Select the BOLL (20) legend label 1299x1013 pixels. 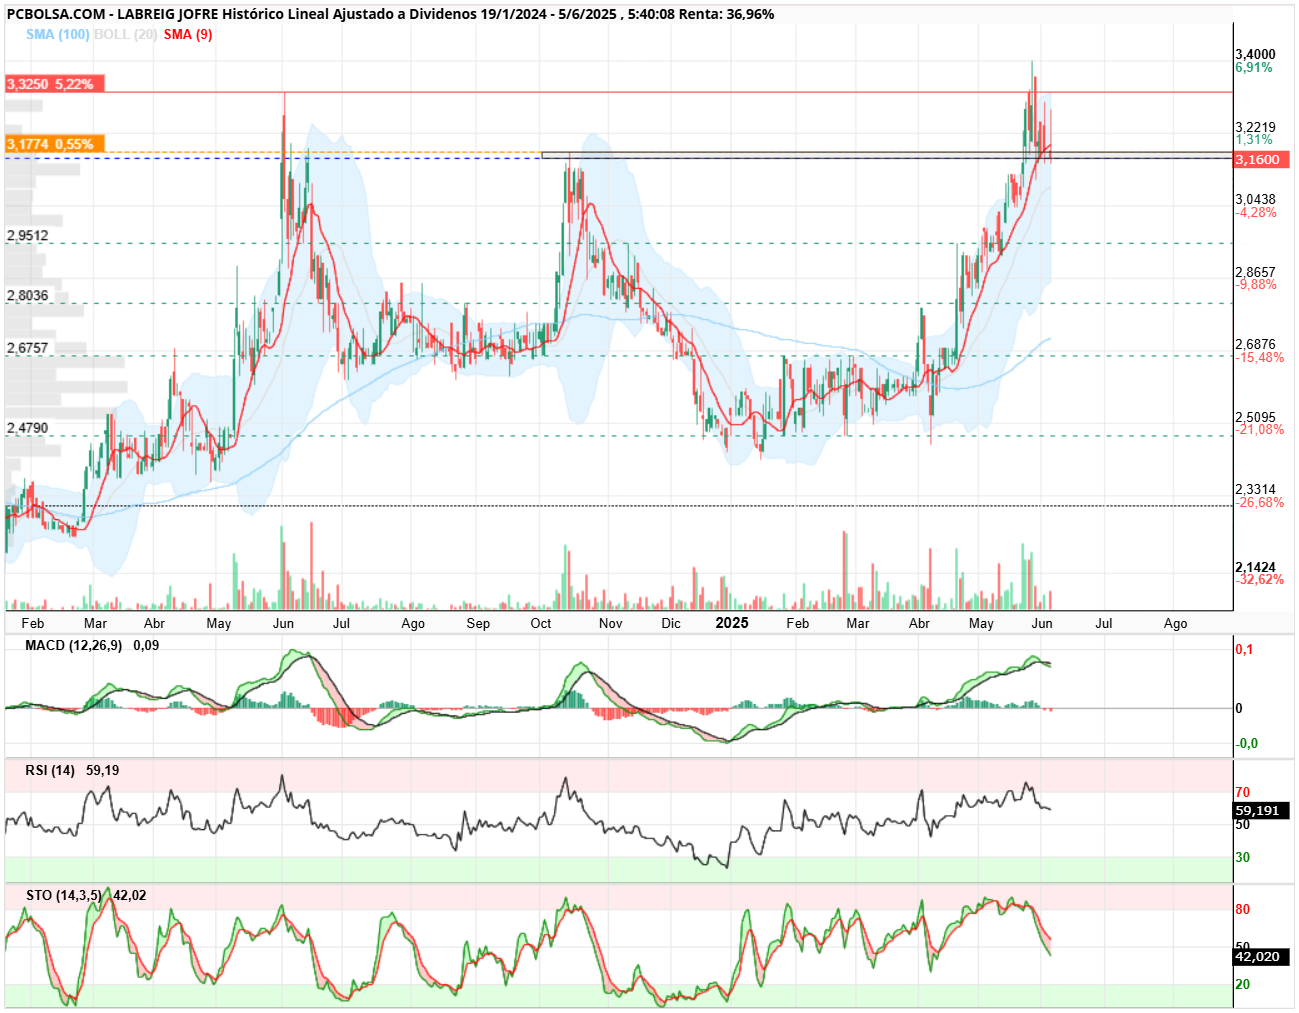[125, 34]
